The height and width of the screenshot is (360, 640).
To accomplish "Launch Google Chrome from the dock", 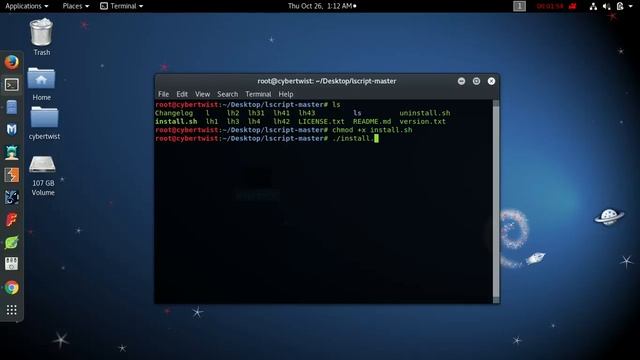I will 11,288.
